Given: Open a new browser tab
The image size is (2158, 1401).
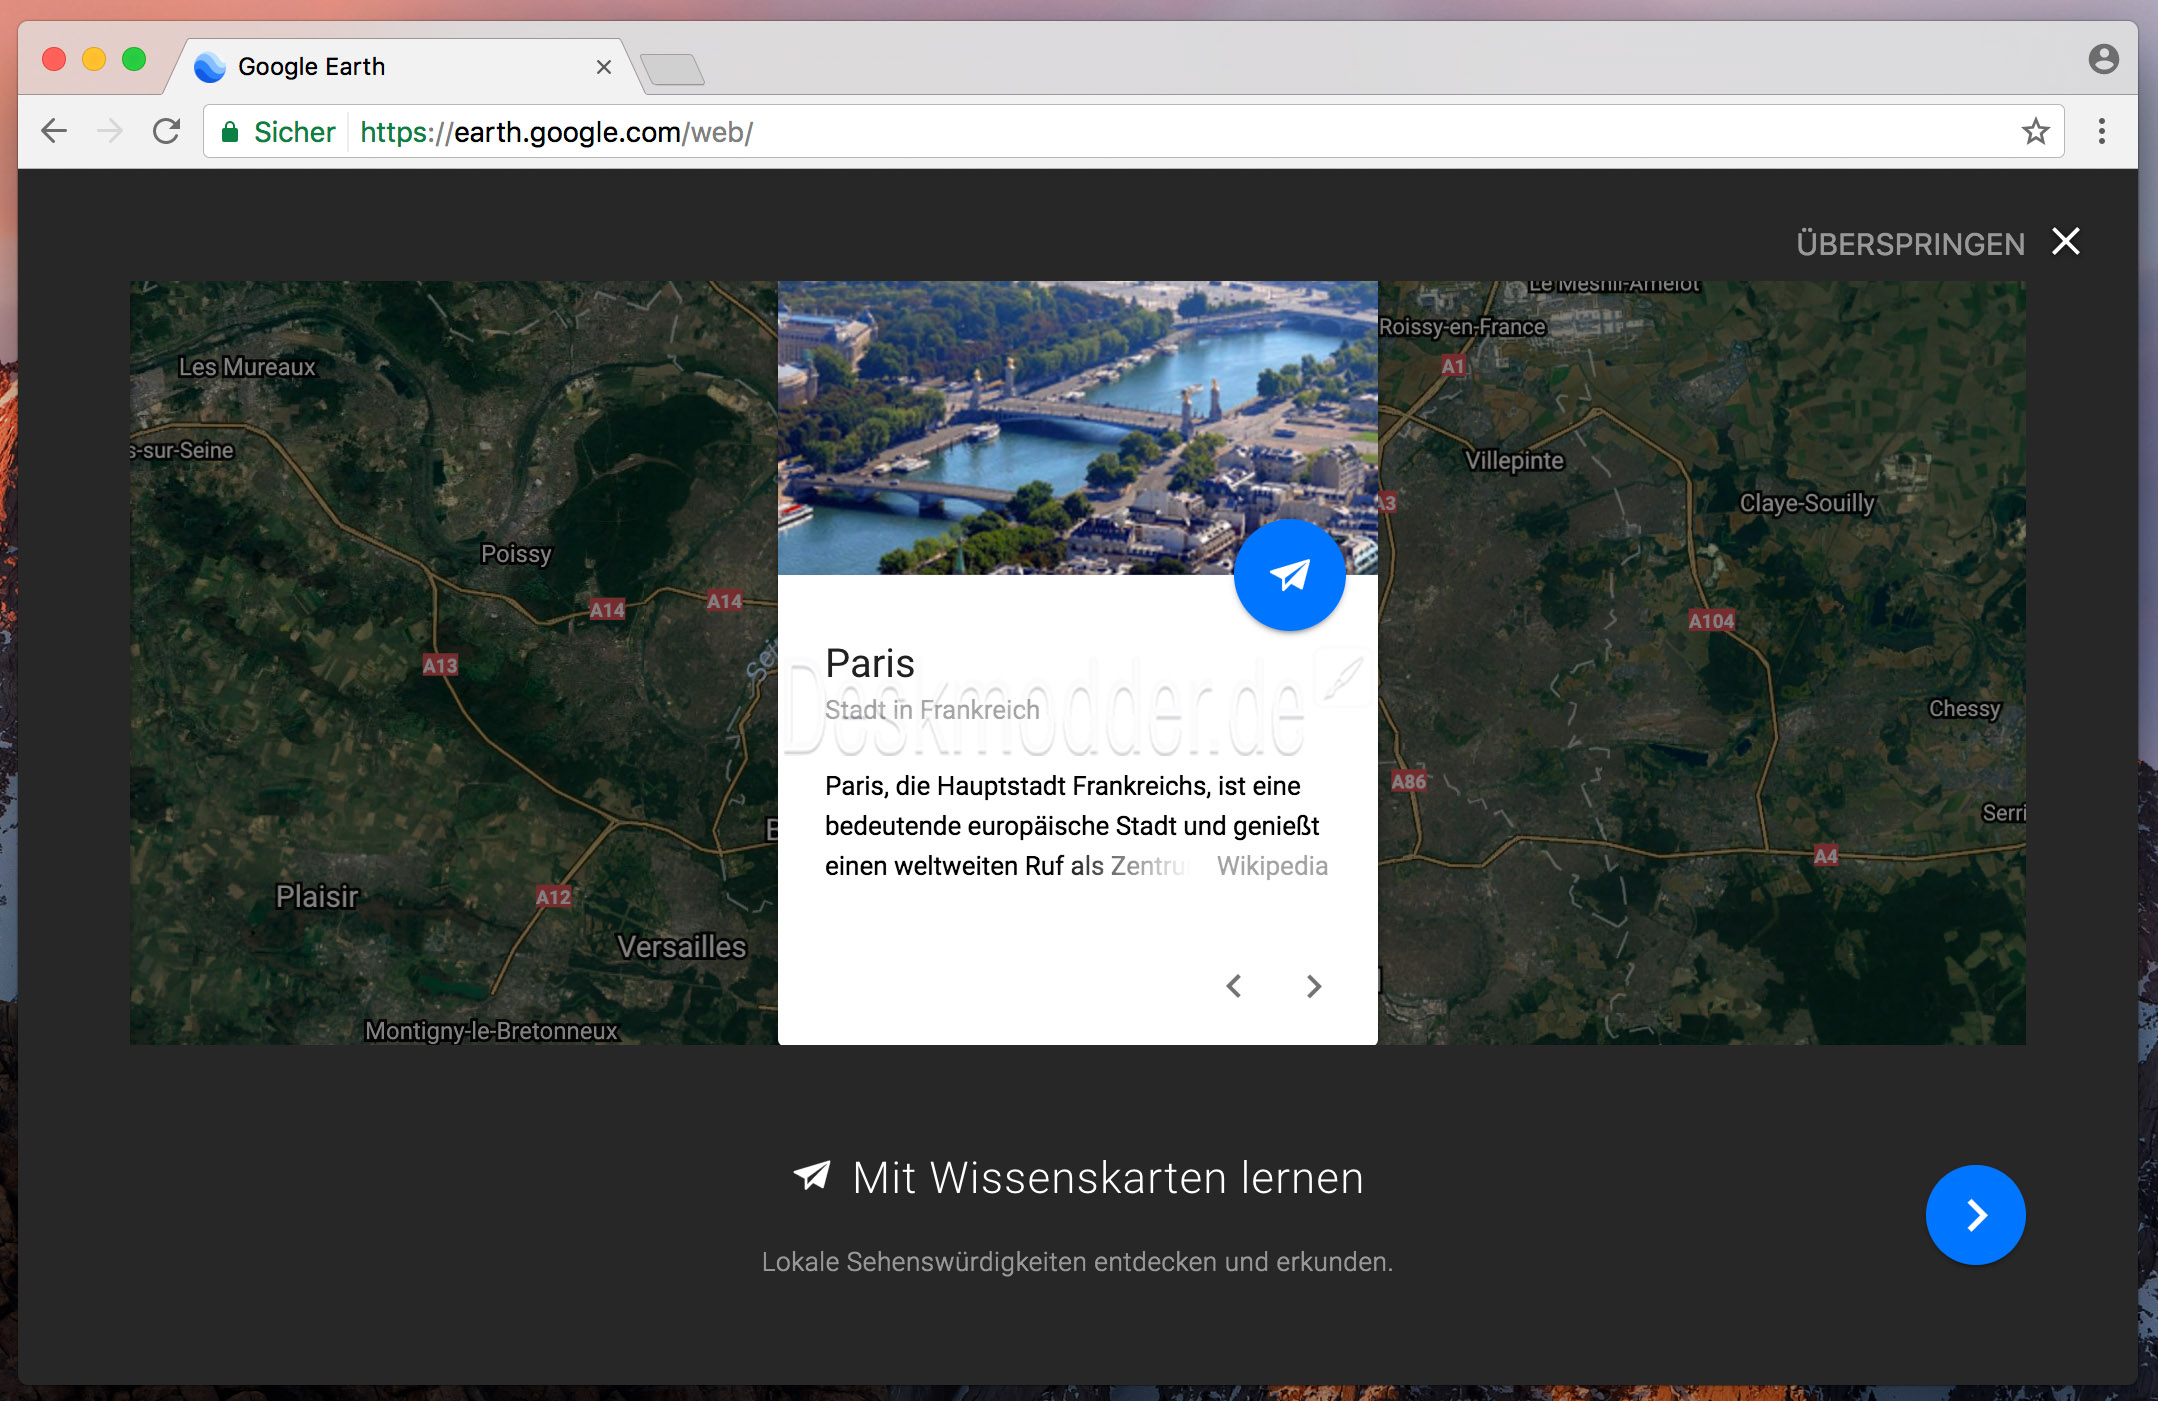Looking at the screenshot, I should point(672,69).
